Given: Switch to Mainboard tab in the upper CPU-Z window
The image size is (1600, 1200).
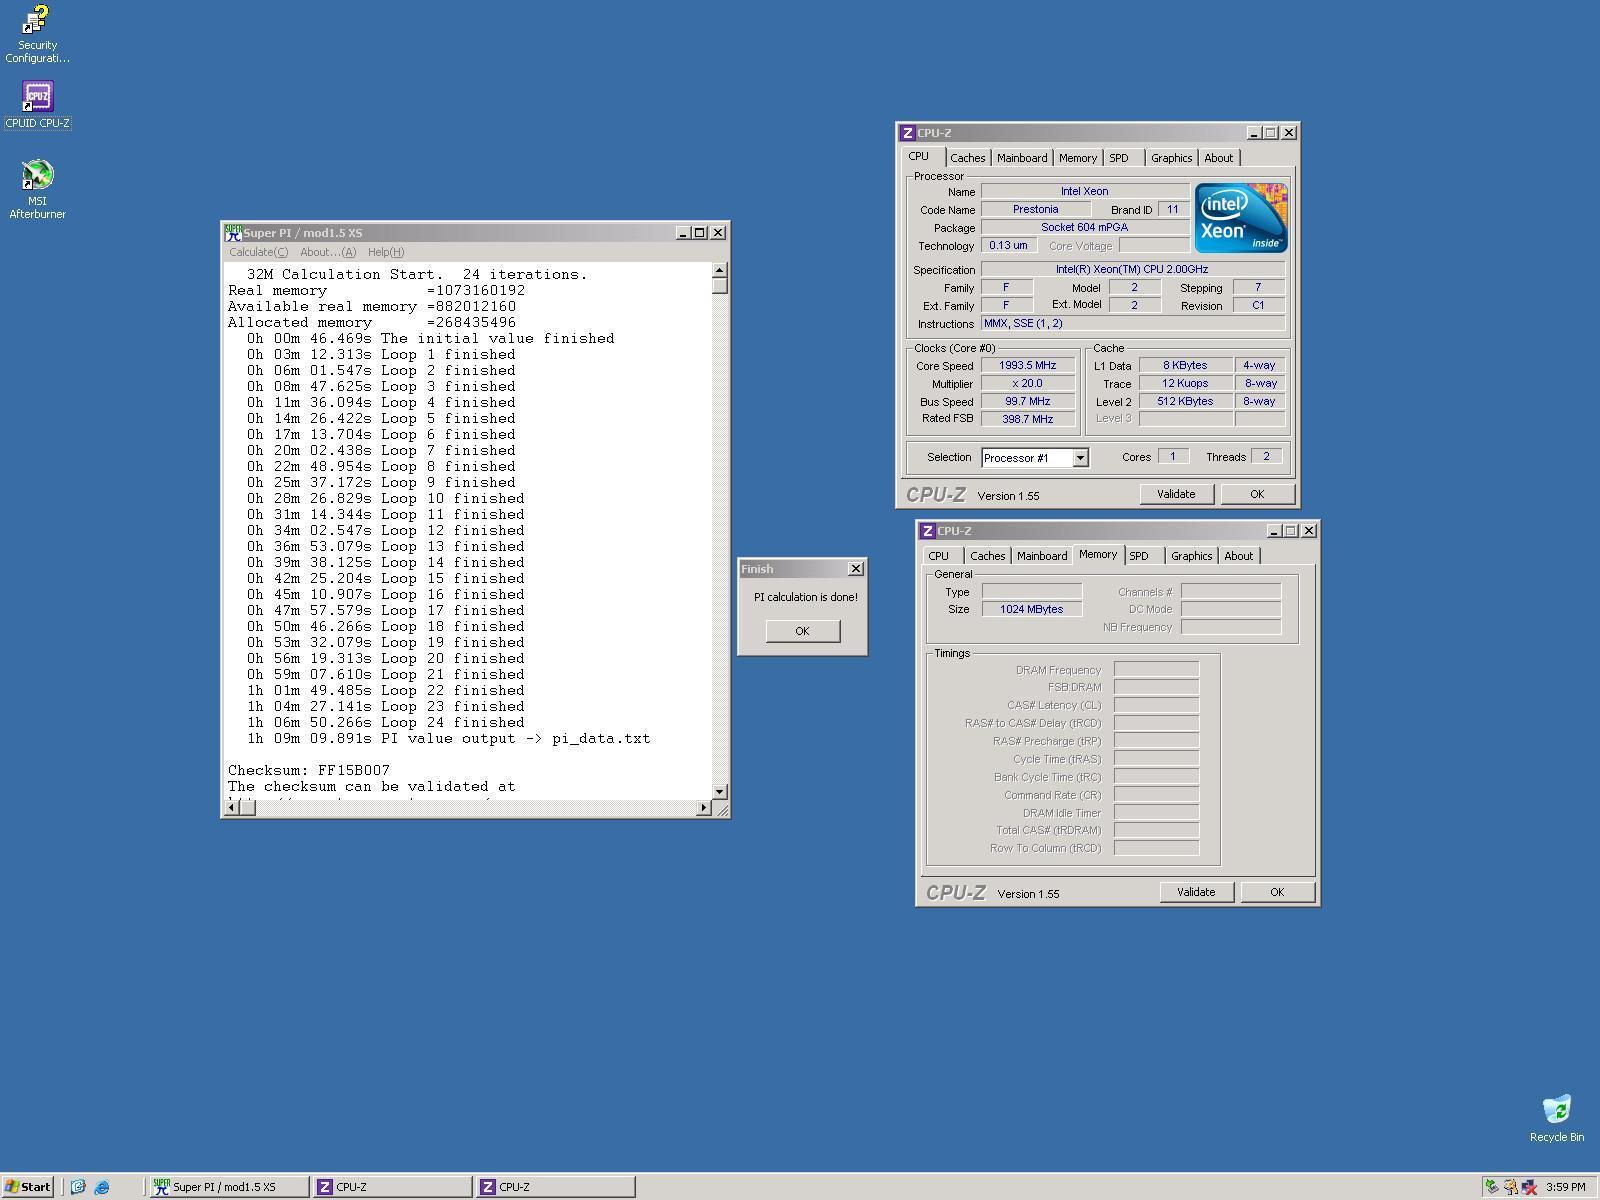Looking at the screenshot, I should coord(1022,158).
